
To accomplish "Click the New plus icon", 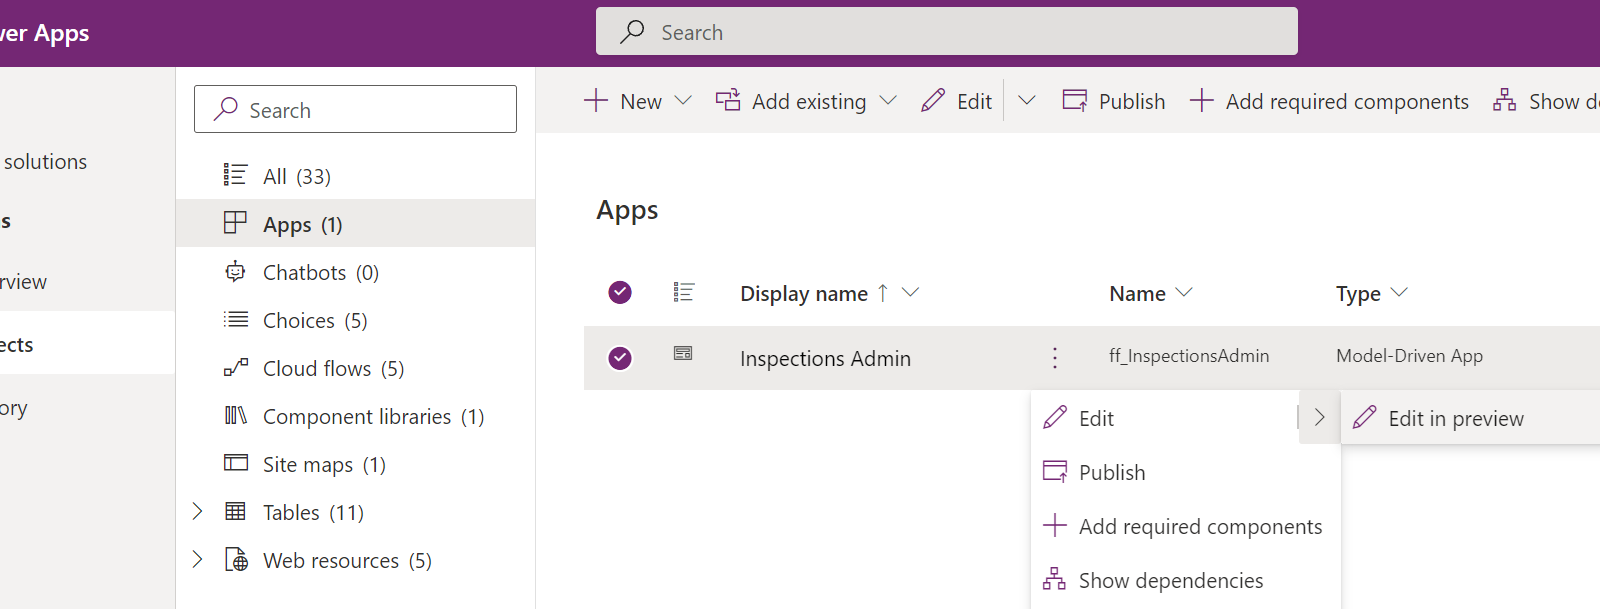I will 595,100.
